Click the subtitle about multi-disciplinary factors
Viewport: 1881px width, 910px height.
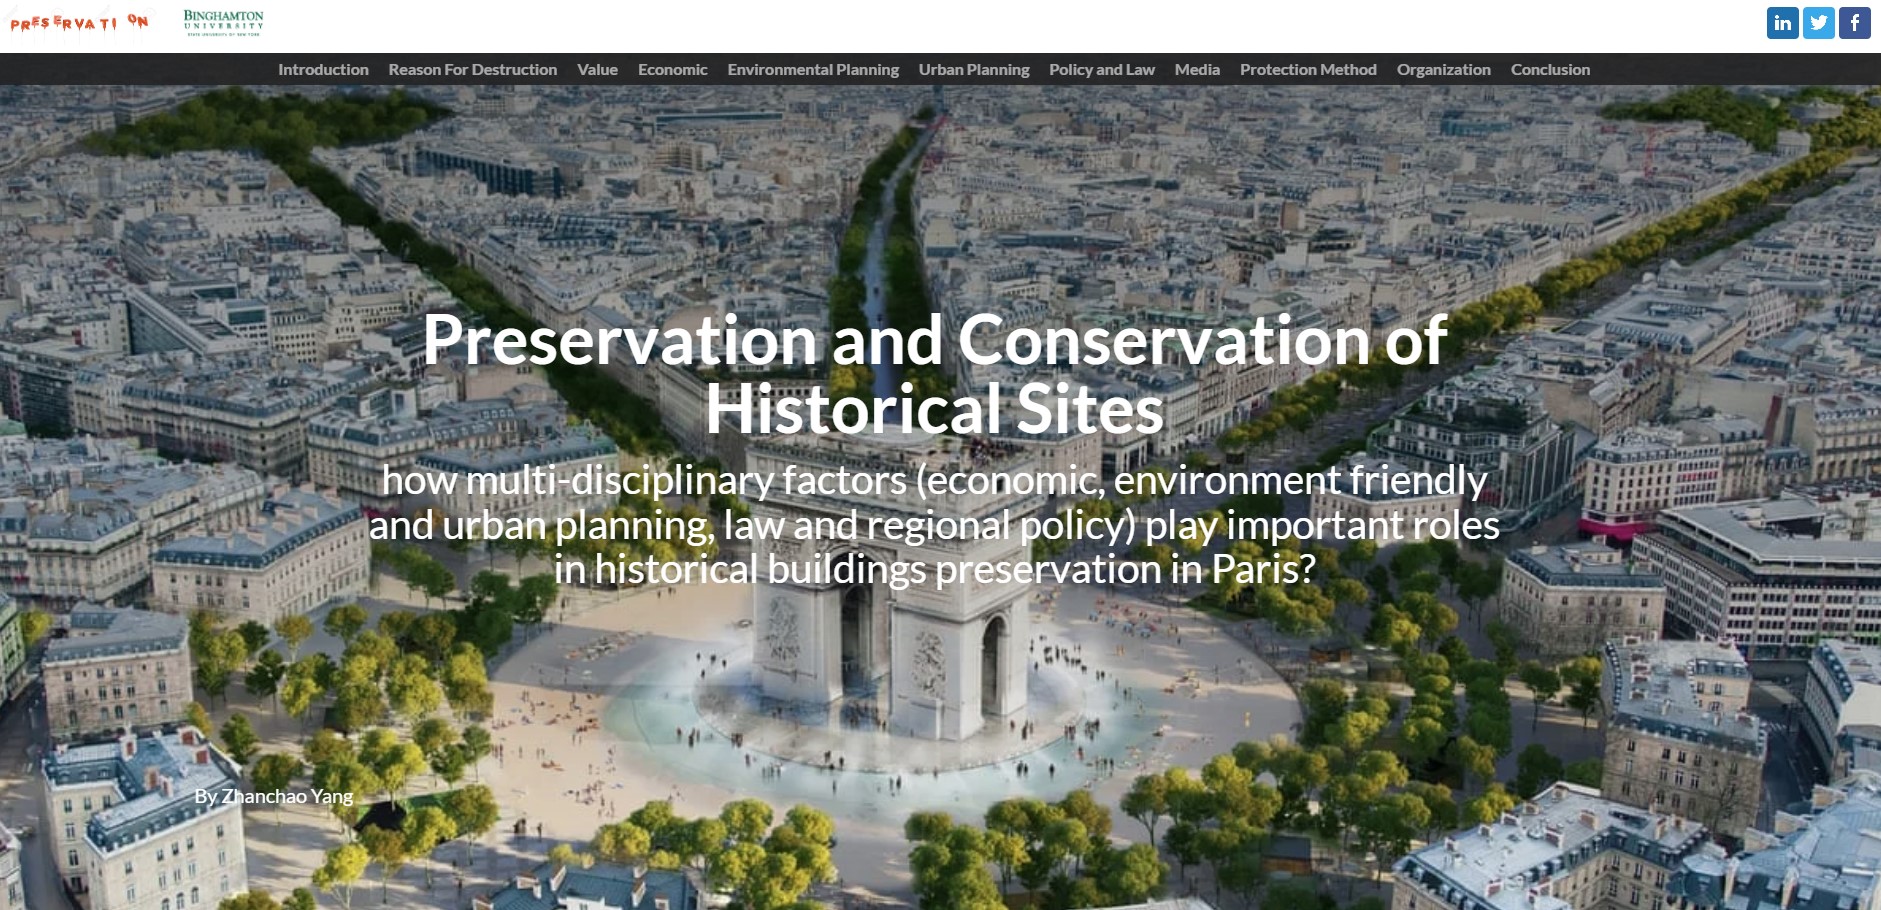click(x=934, y=524)
